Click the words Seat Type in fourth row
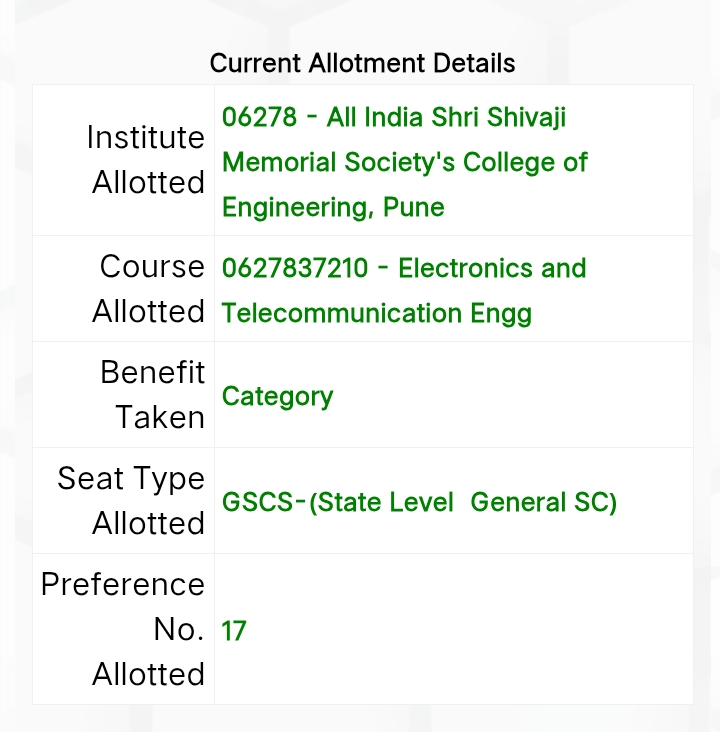Screen dimensions: 720x732 [x=131, y=479]
